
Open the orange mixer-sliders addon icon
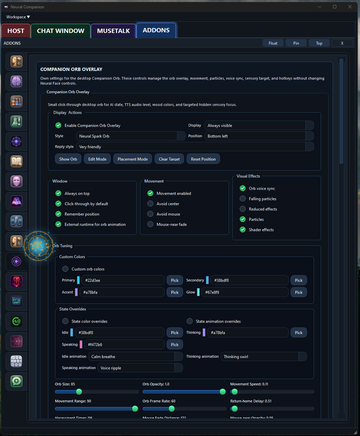coord(16,101)
